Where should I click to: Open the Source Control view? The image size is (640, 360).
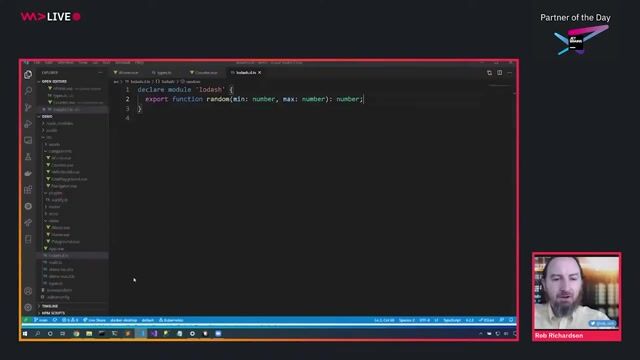(28, 107)
